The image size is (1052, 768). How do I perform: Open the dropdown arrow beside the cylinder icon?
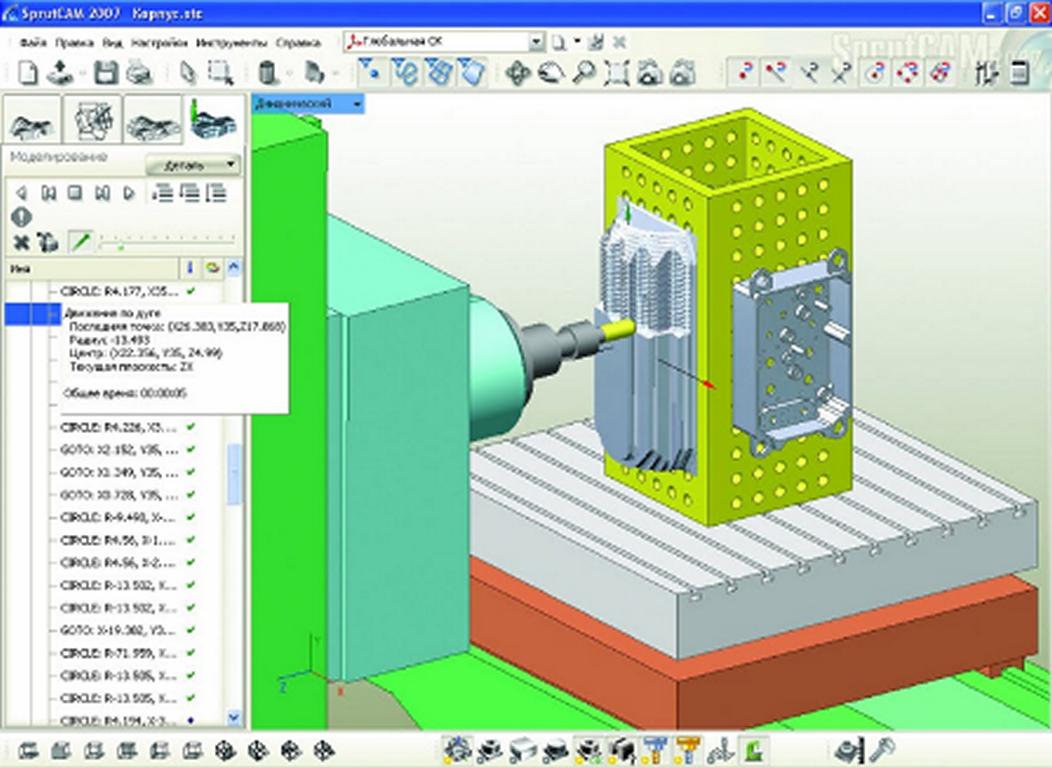click(x=289, y=72)
